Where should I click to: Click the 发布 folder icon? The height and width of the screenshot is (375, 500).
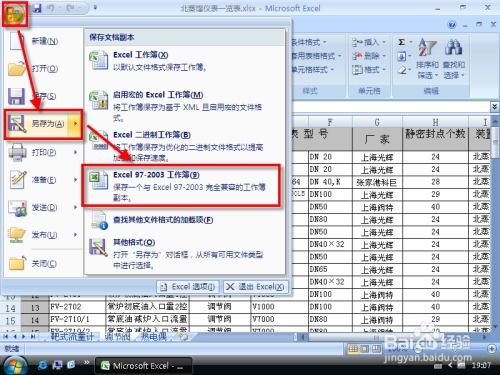(x=17, y=235)
